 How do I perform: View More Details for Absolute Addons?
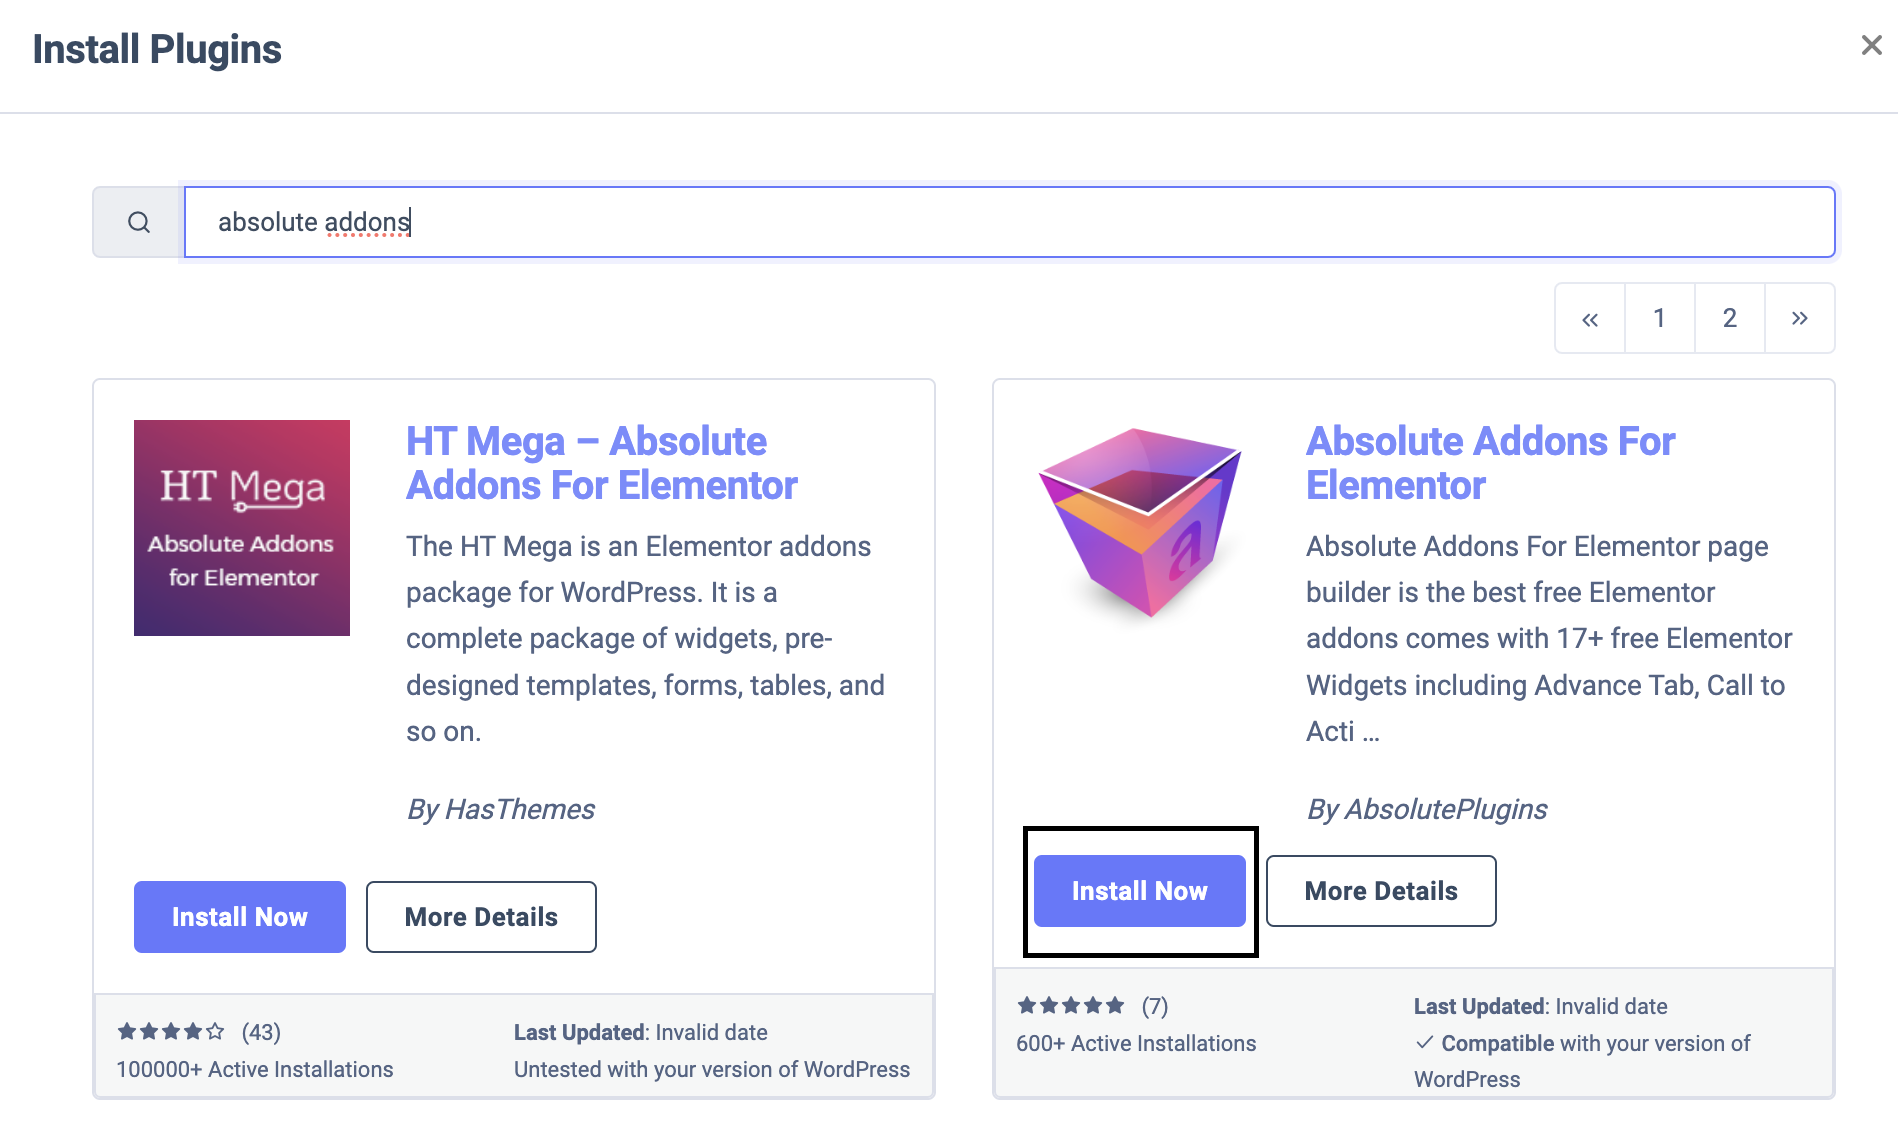(1381, 891)
